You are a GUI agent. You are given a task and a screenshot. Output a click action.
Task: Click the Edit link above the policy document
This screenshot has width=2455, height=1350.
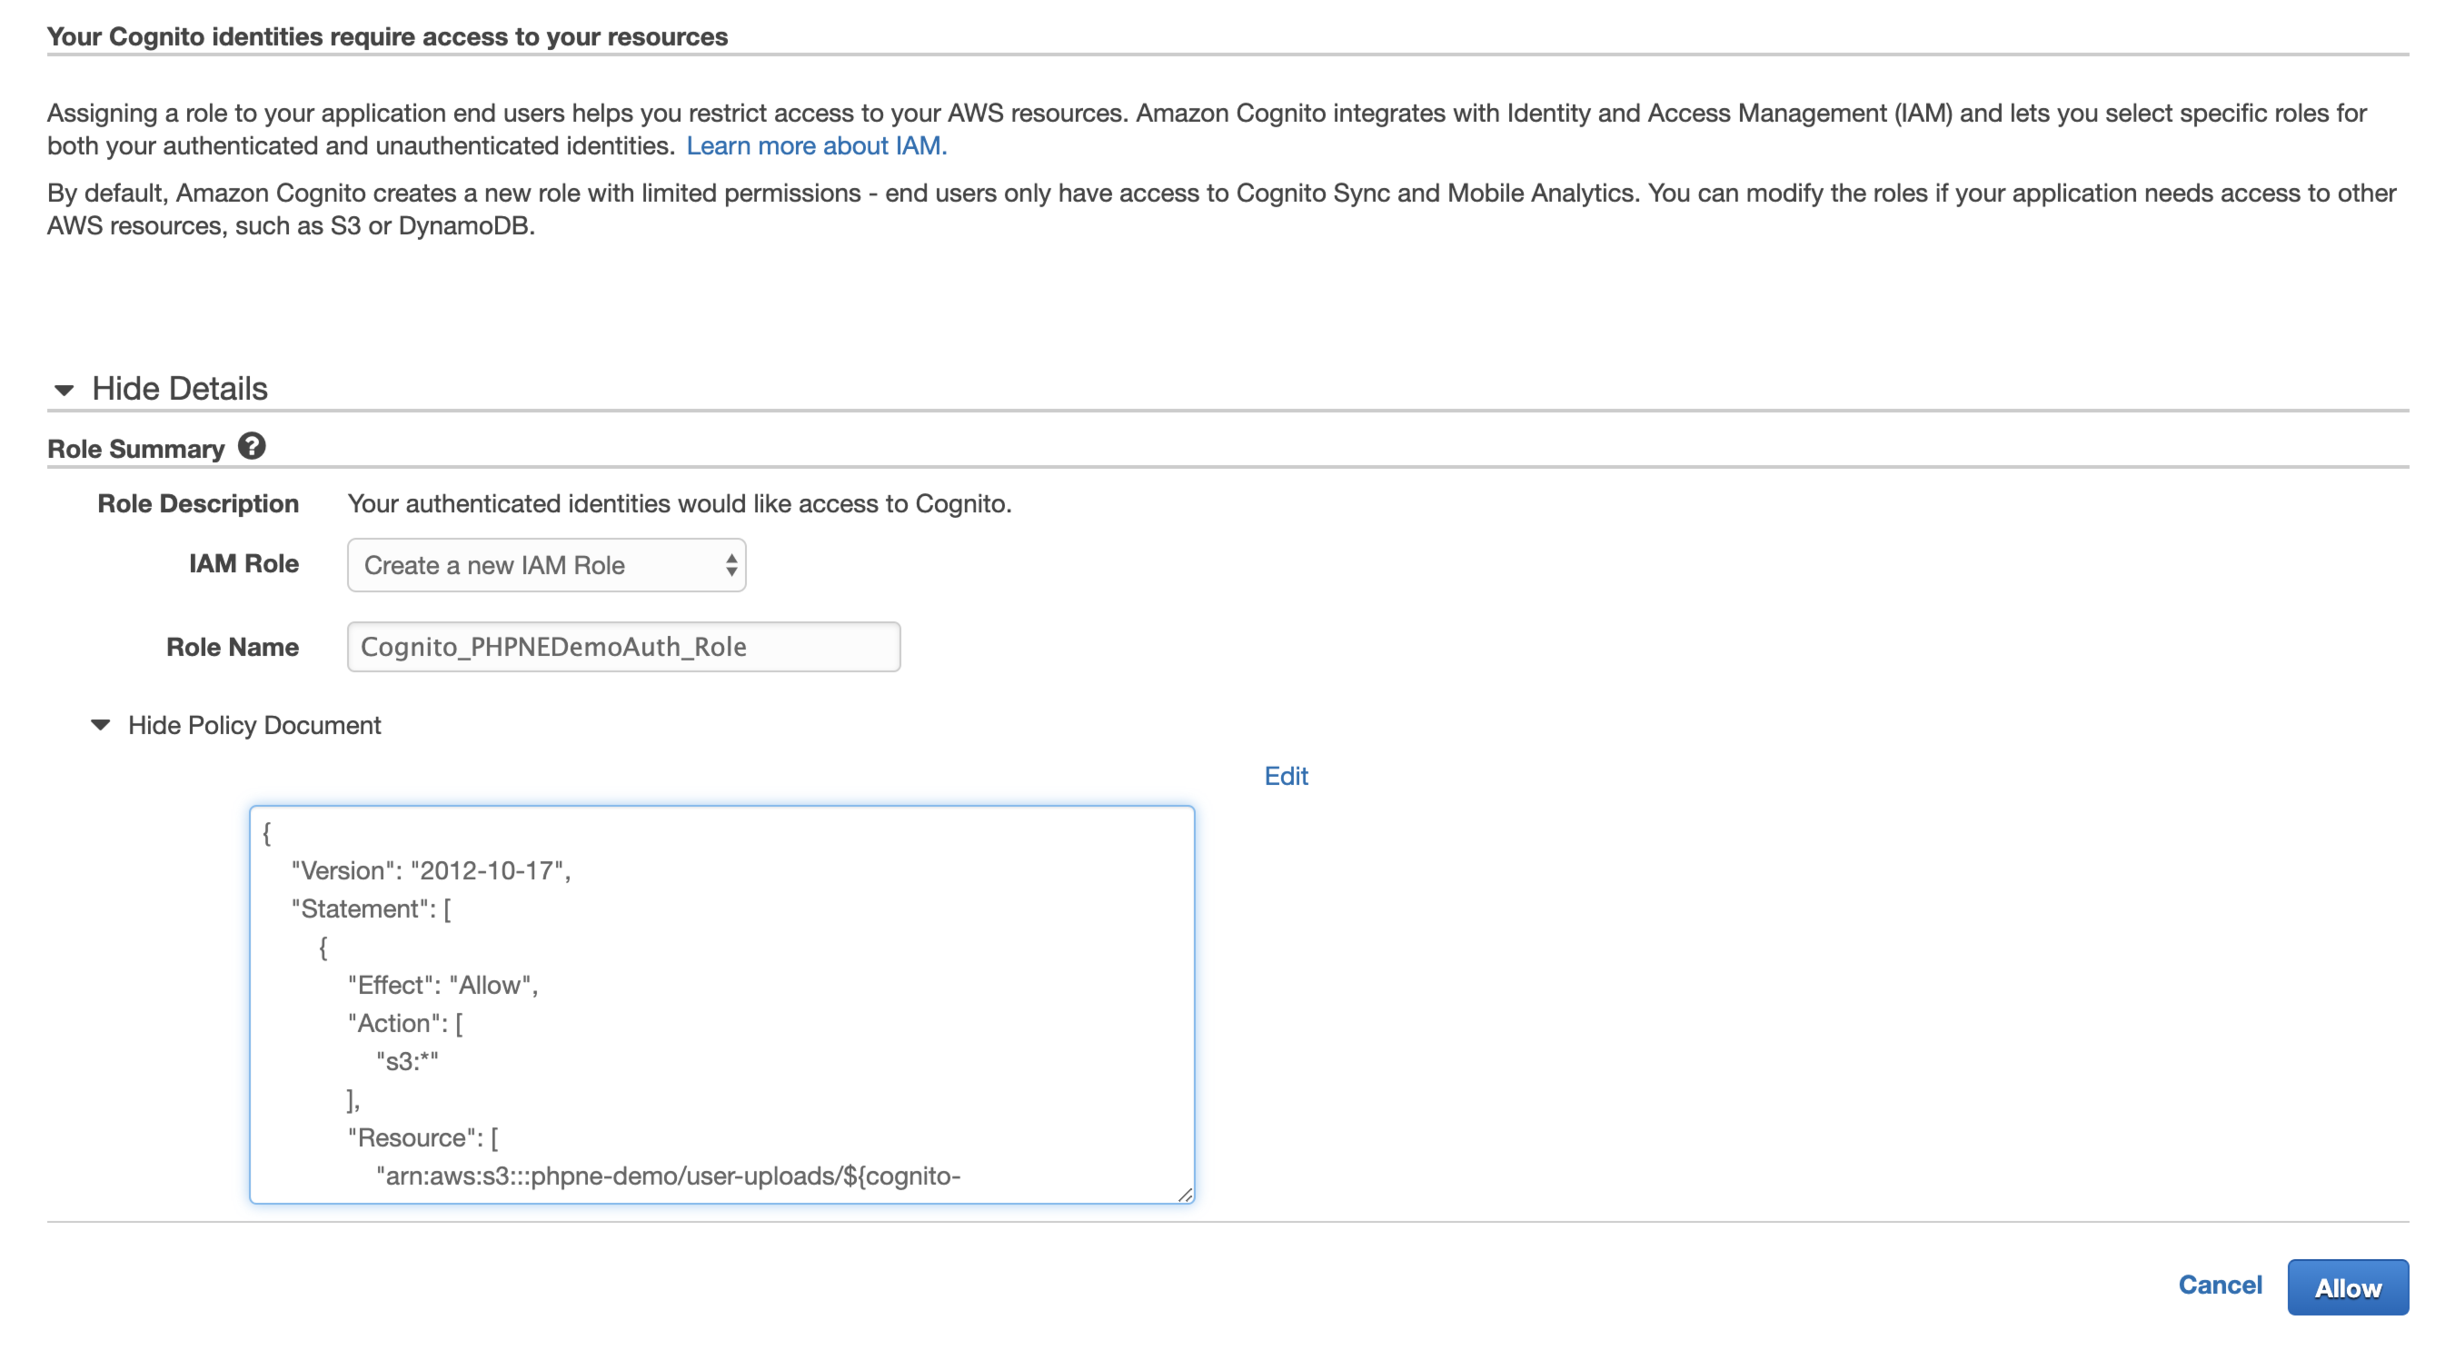click(x=1285, y=776)
